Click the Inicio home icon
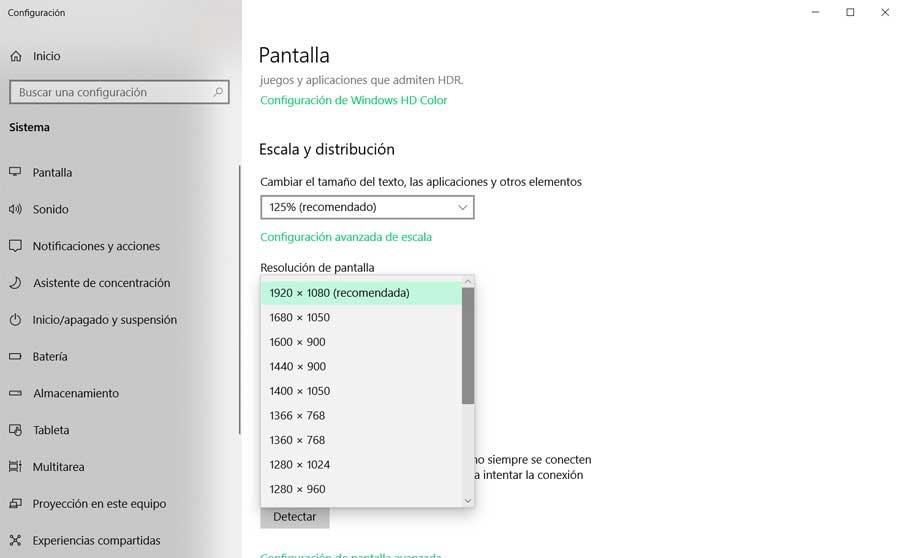This screenshot has width=900, height=558. click(x=16, y=56)
